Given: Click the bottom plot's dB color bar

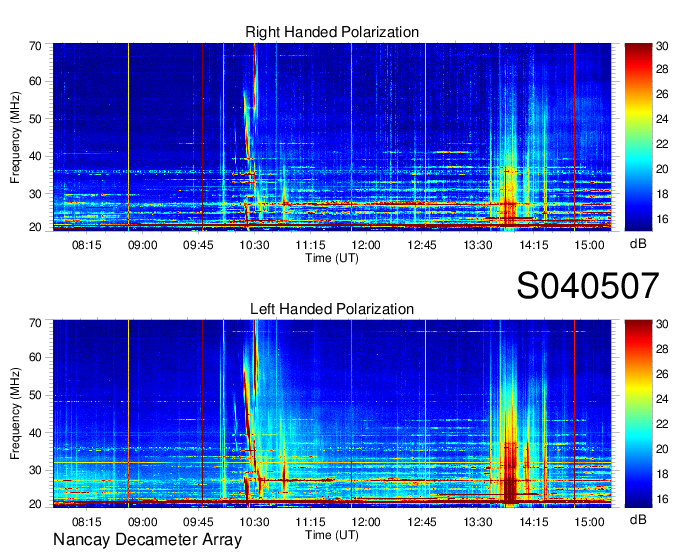Looking at the screenshot, I should pyautogui.click(x=638, y=414).
